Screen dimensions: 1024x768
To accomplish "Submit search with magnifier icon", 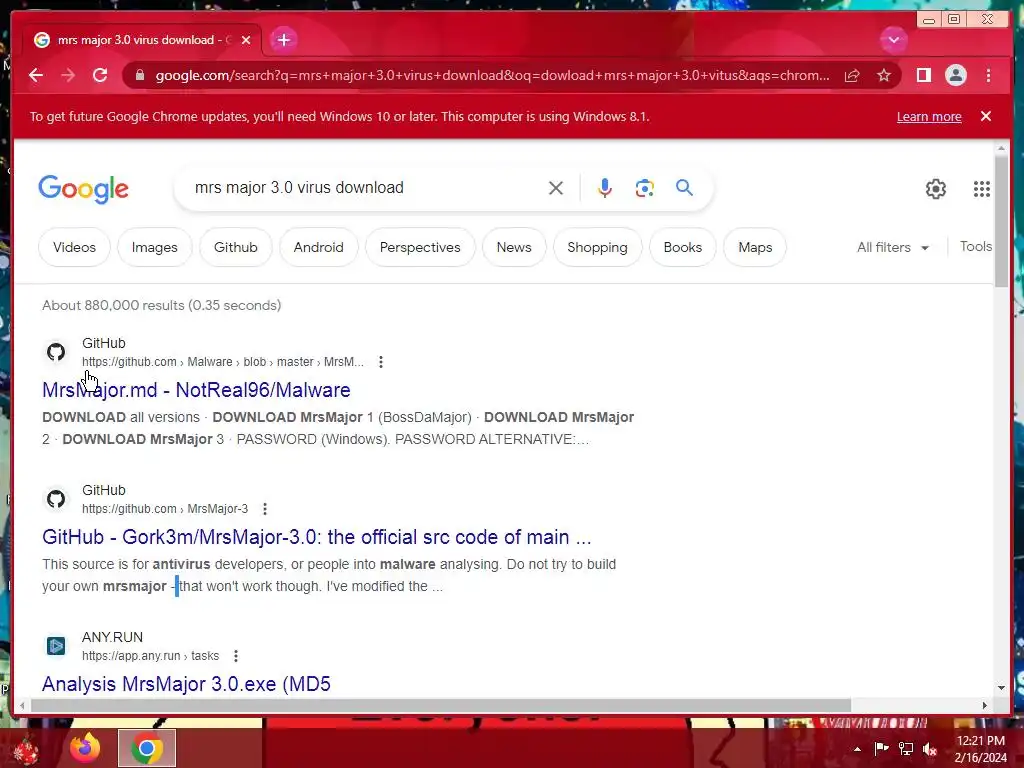I will [684, 188].
